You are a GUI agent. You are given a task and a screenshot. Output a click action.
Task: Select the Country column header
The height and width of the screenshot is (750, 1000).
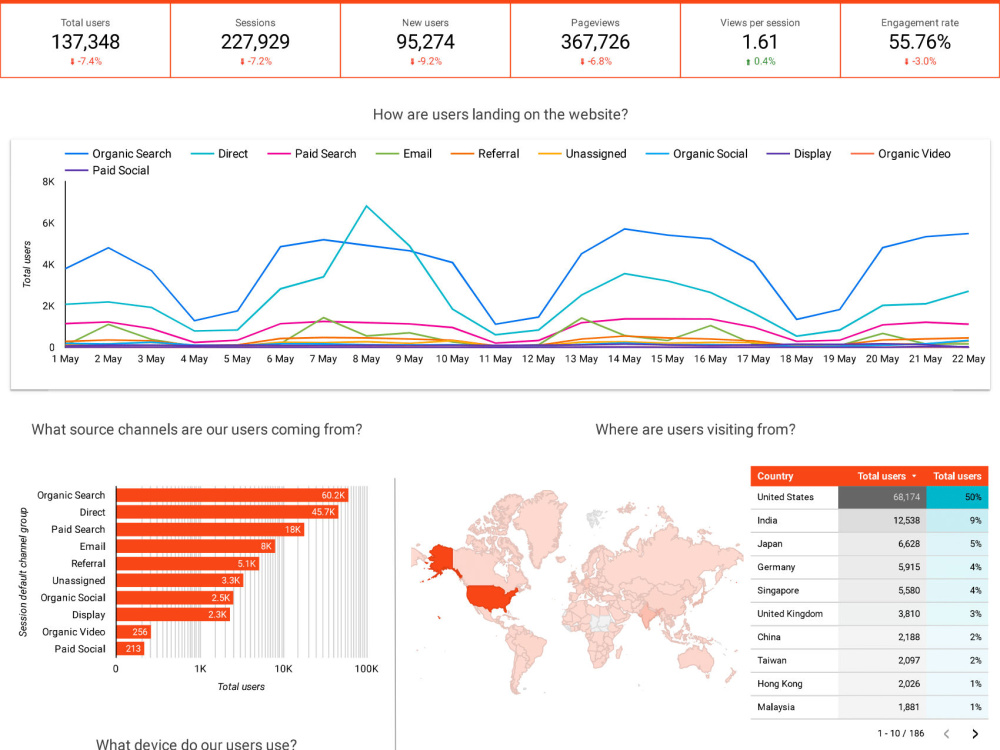click(x=775, y=476)
